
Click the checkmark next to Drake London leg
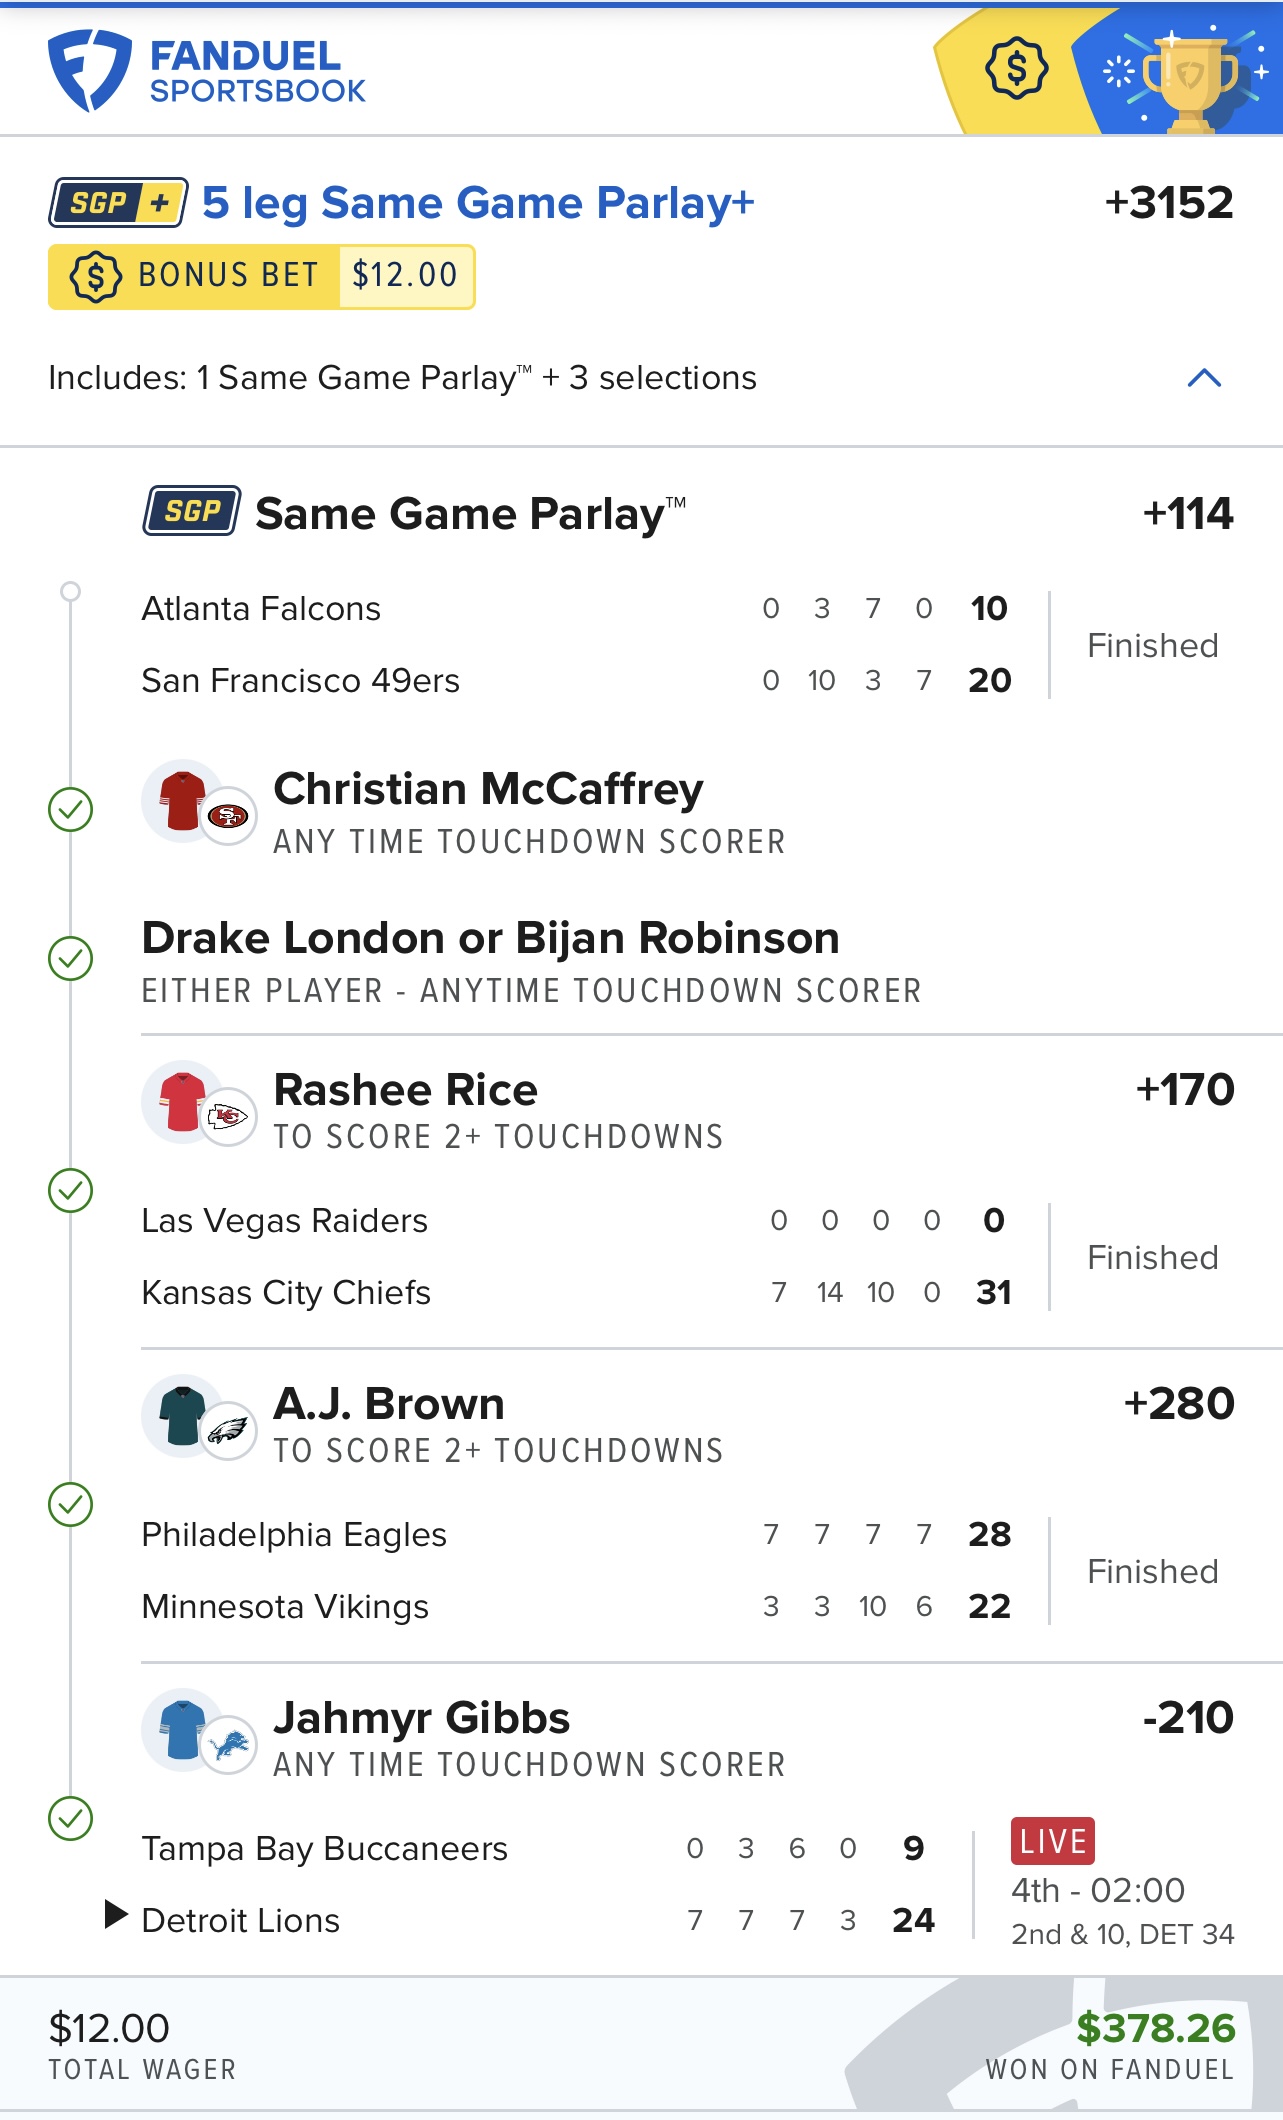(71, 958)
